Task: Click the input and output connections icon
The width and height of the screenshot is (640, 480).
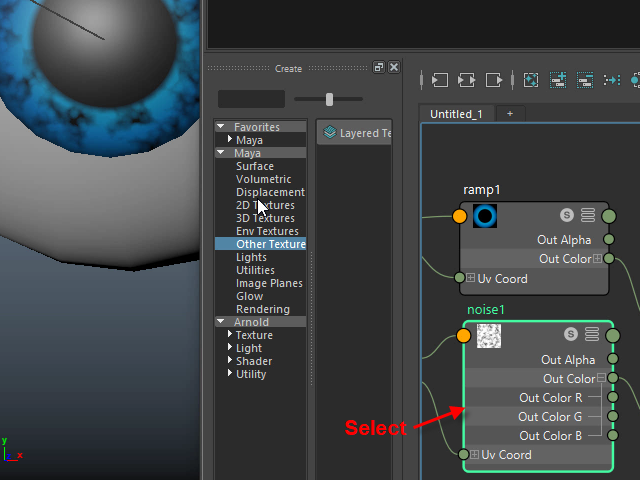Action: pyautogui.click(x=466, y=80)
